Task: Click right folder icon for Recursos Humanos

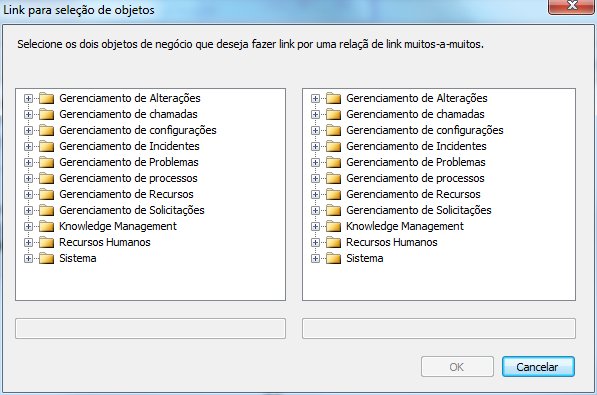Action: pyautogui.click(x=334, y=242)
